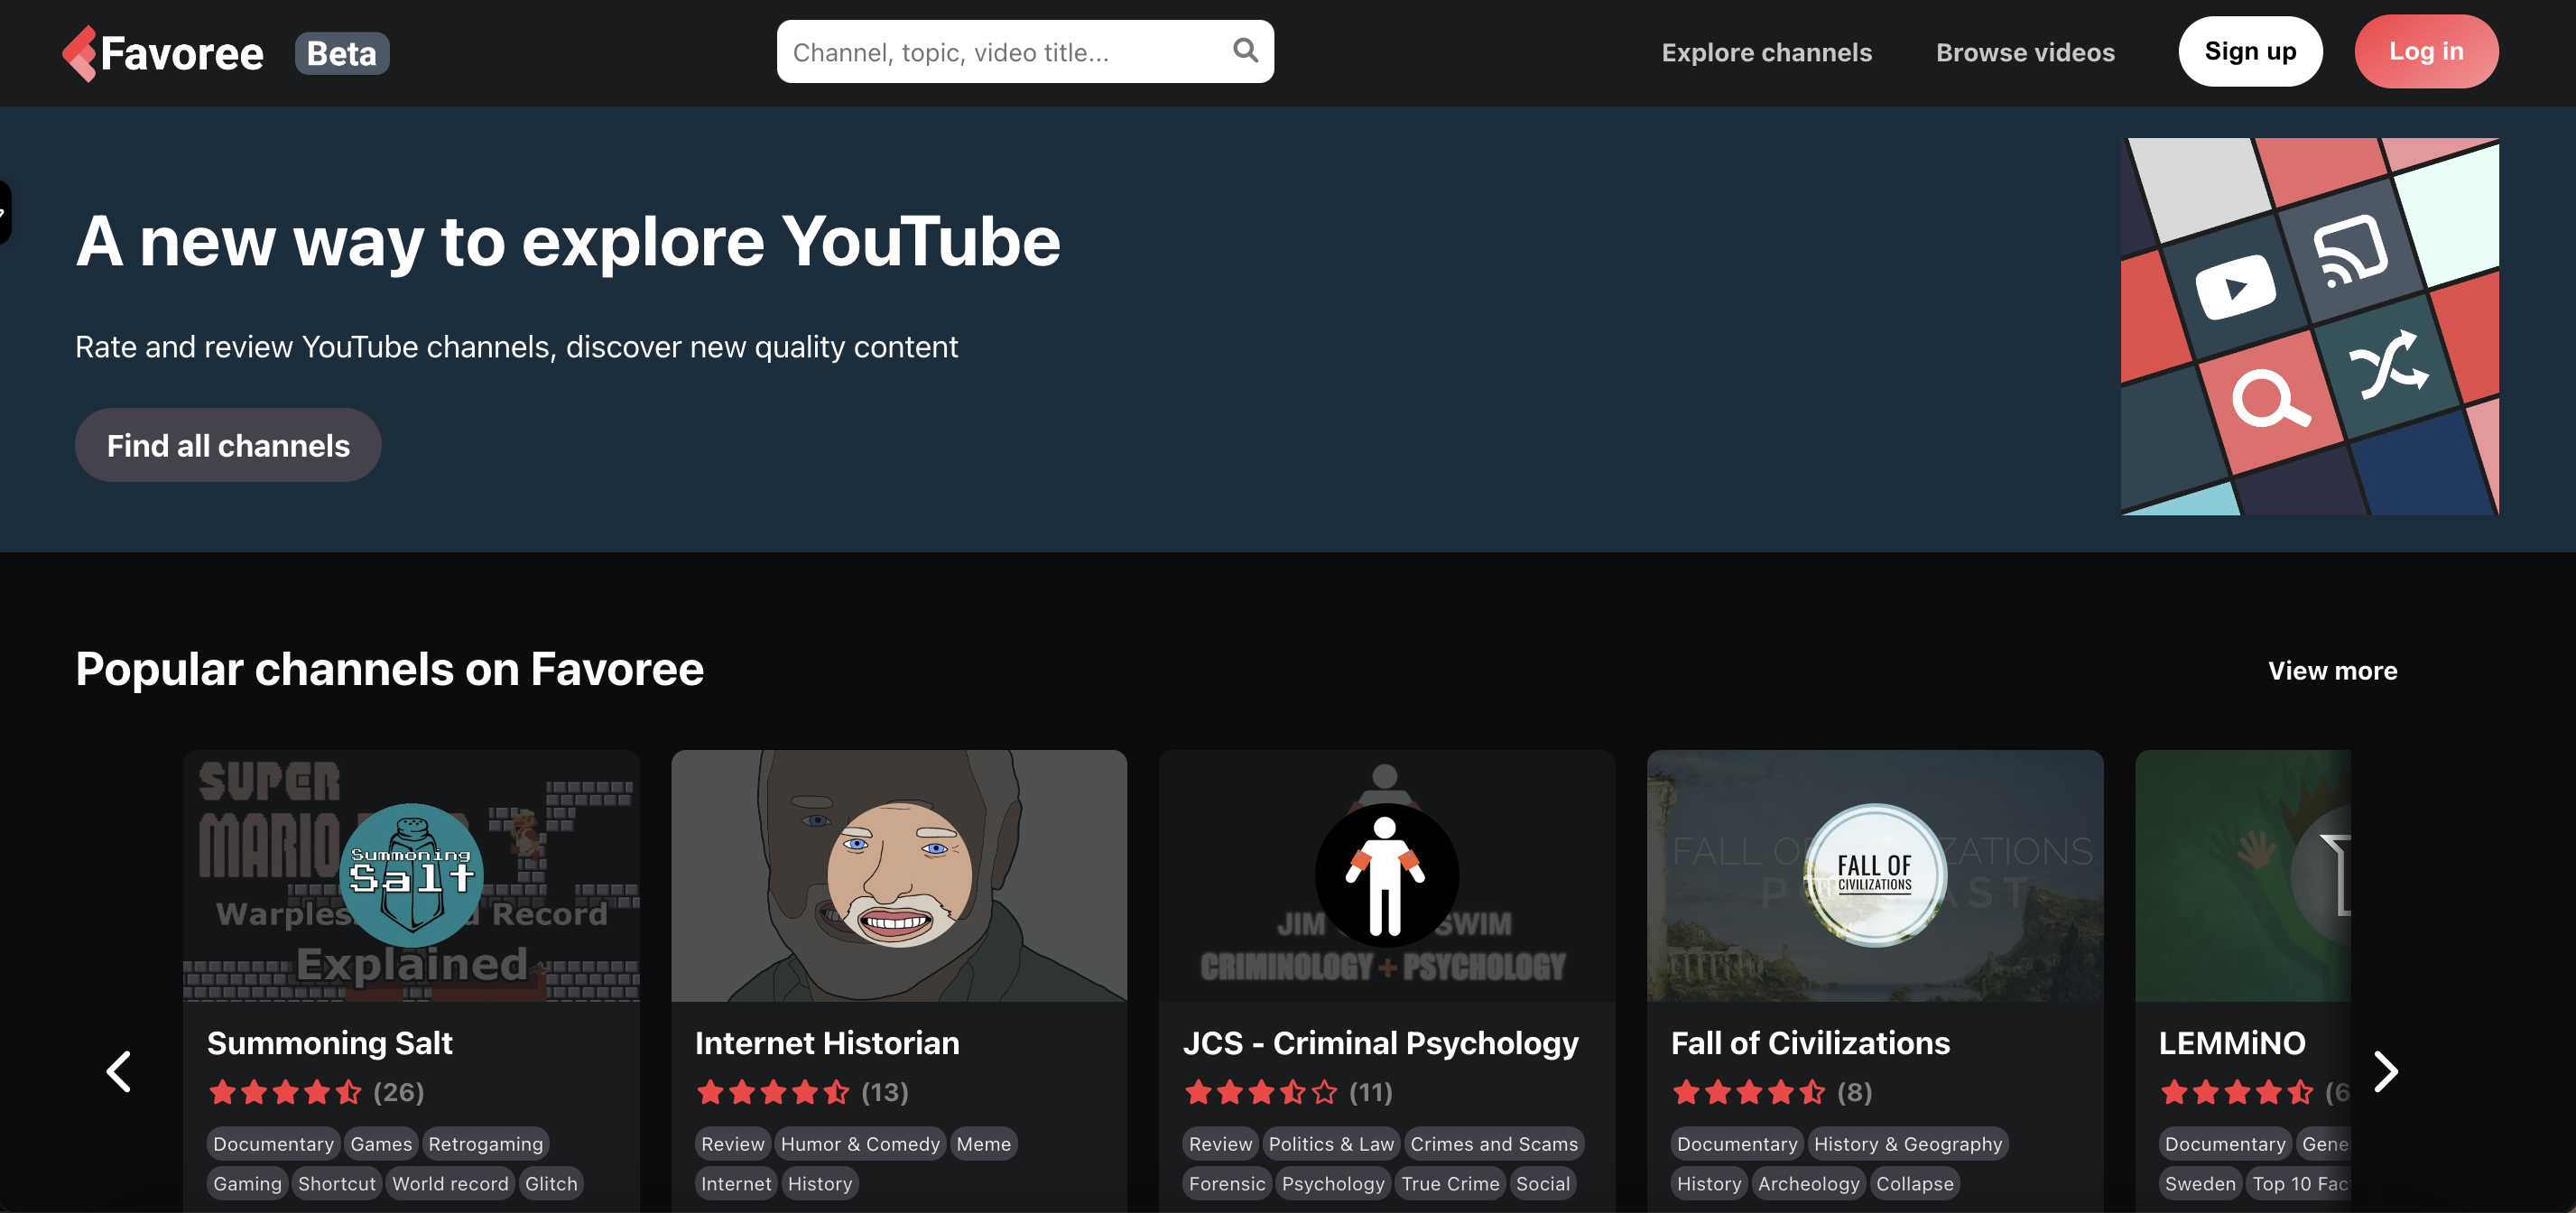
Task: Show next popular channels with right arrow
Action: (x=2386, y=1072)
